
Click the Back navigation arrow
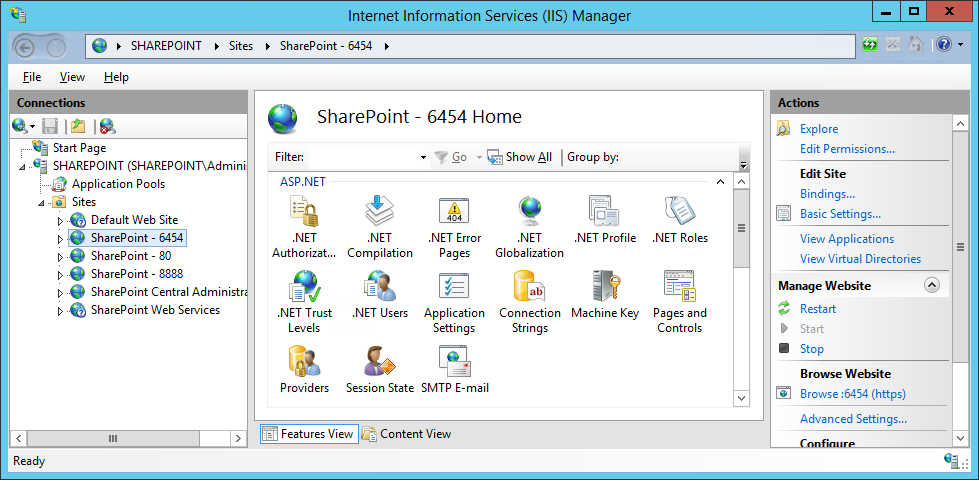(24, 47)
